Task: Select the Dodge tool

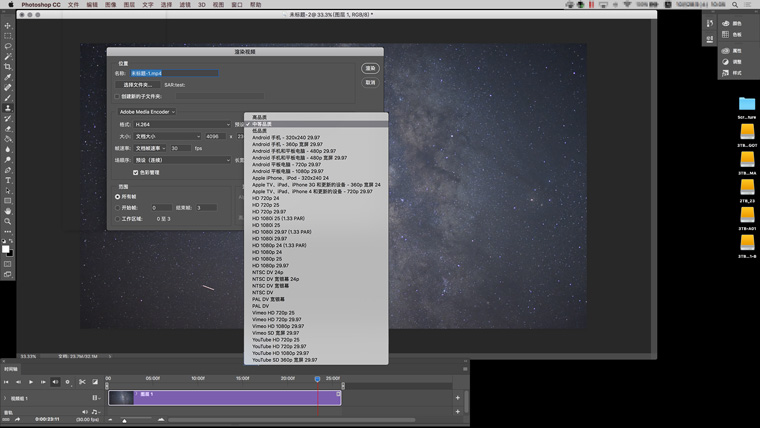Action: 7,159
